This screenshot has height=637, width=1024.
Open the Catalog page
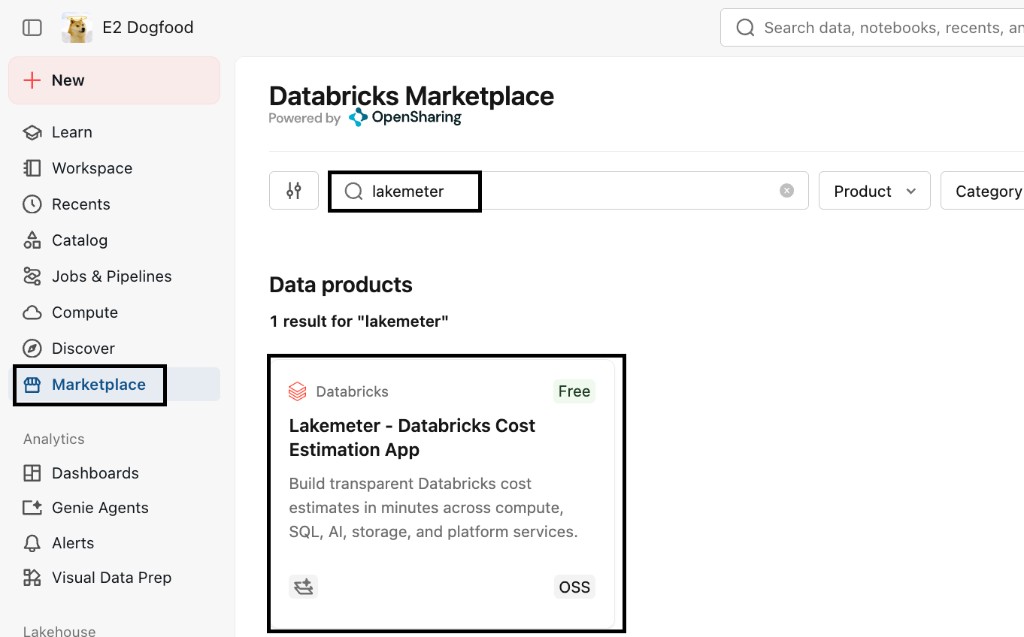114,240
